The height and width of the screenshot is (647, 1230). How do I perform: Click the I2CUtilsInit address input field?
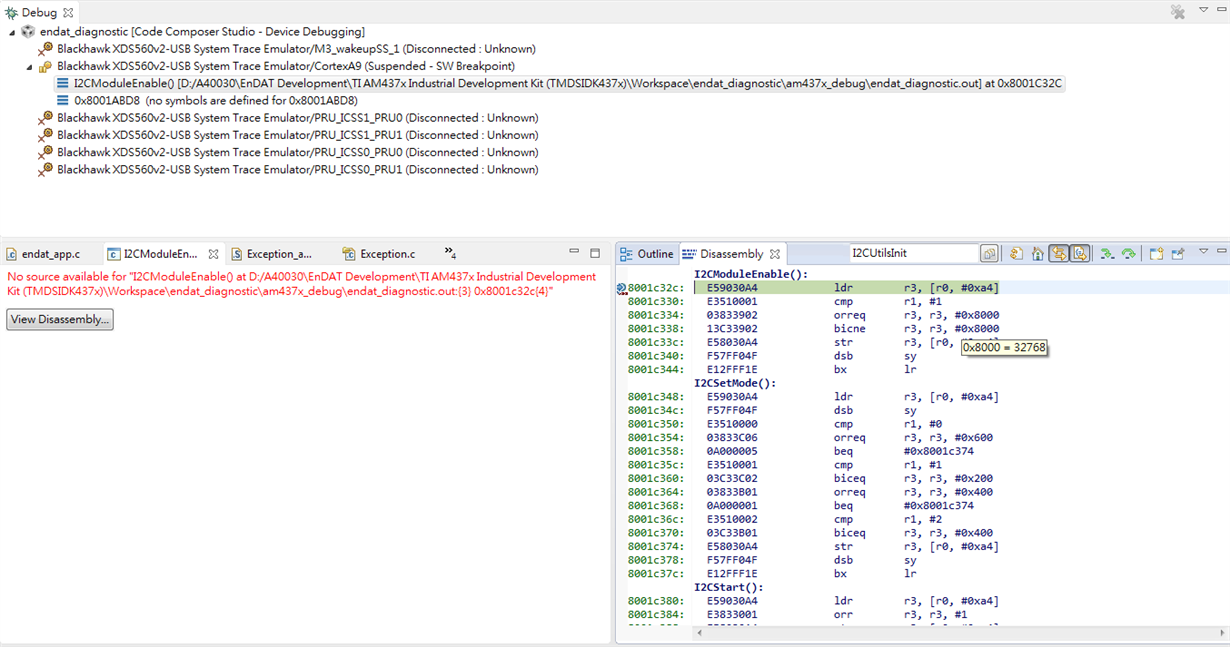pos(913,254)
